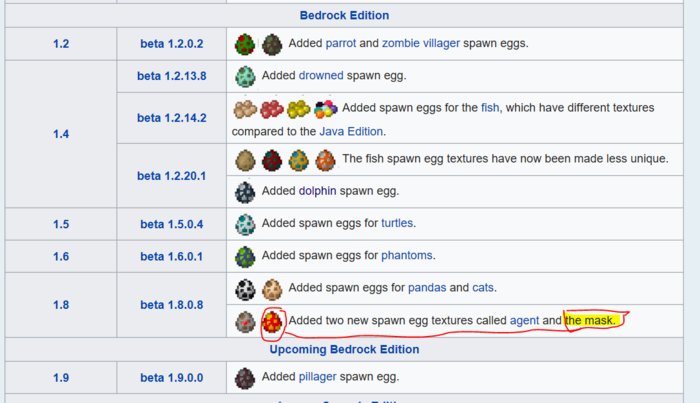The image size is (700, 403).
Task: Follow the pillager link
Action: (x=317, y=377)
